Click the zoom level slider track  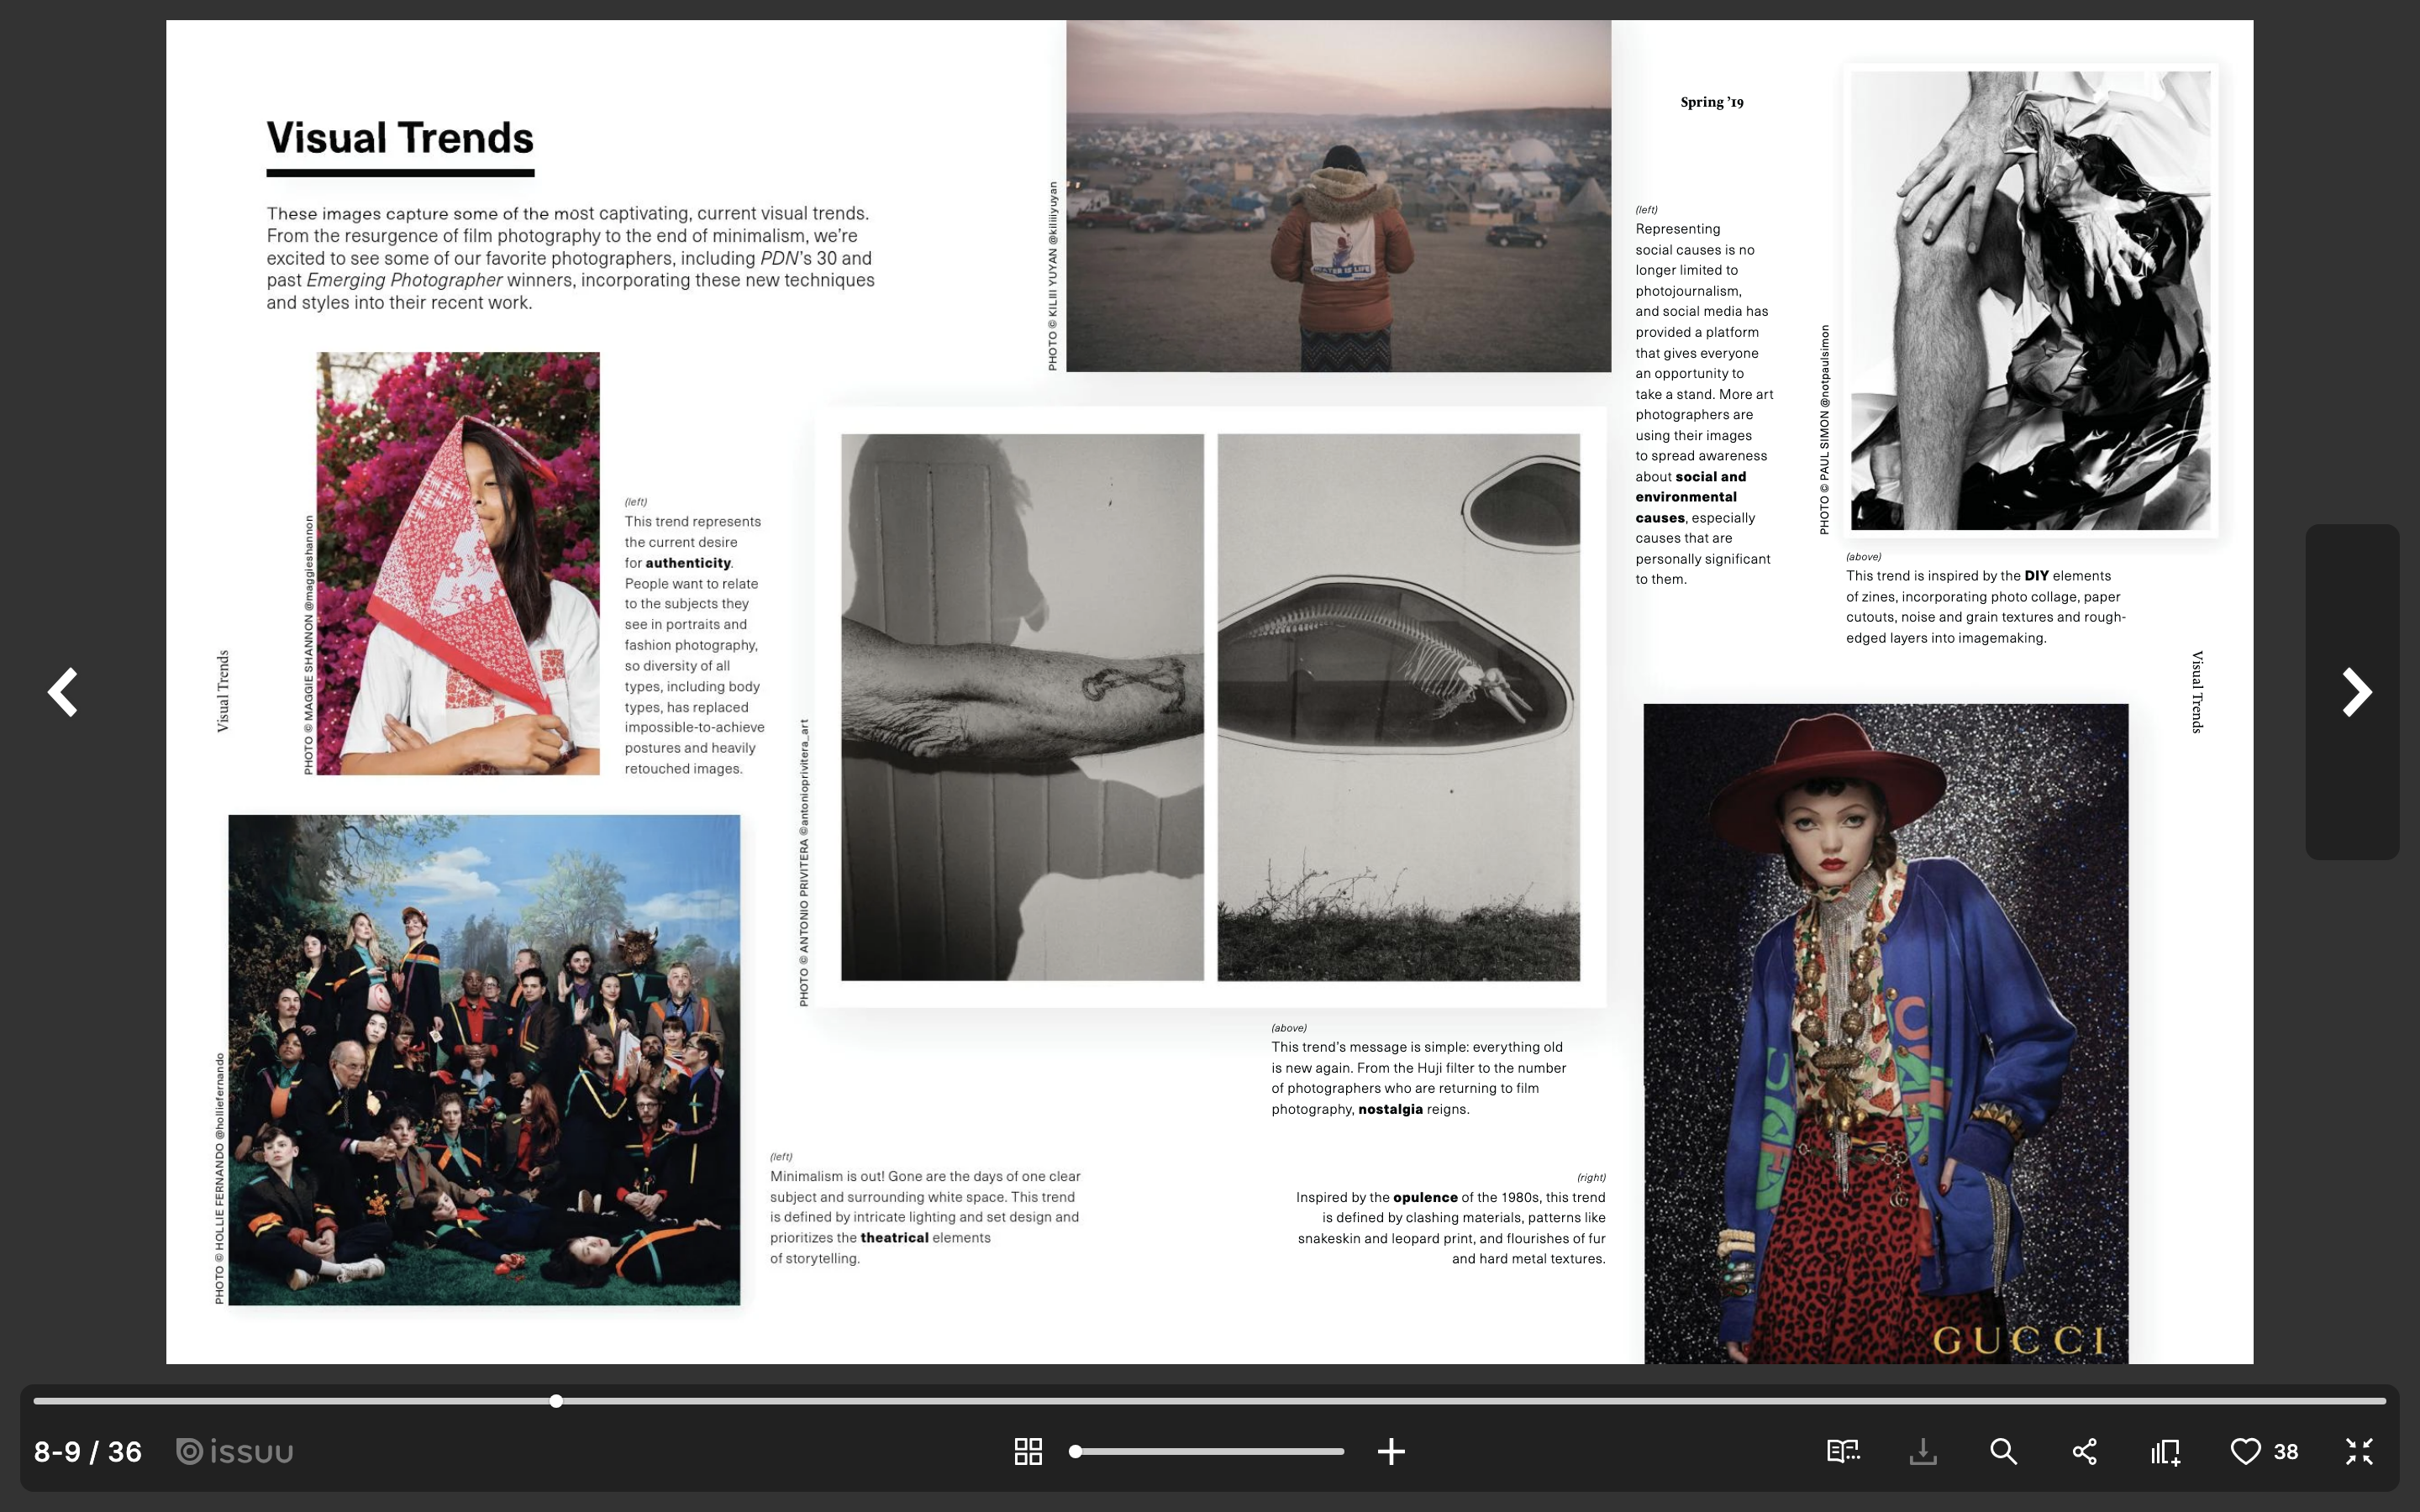1210,1451
